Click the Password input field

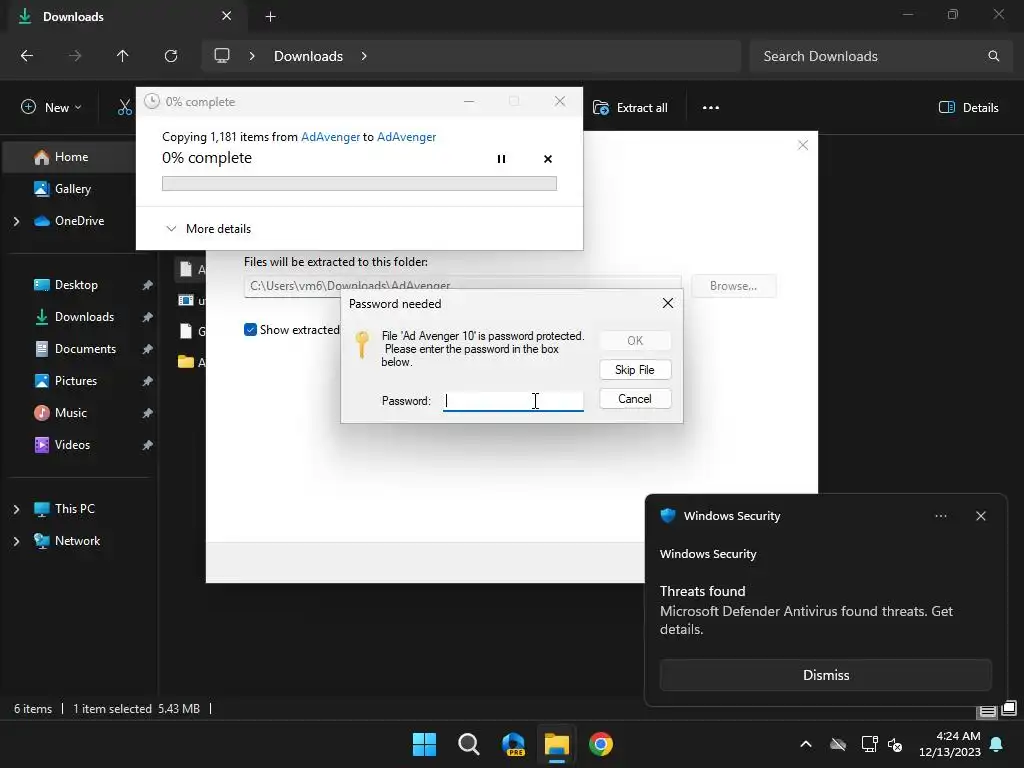click(513, 401)
